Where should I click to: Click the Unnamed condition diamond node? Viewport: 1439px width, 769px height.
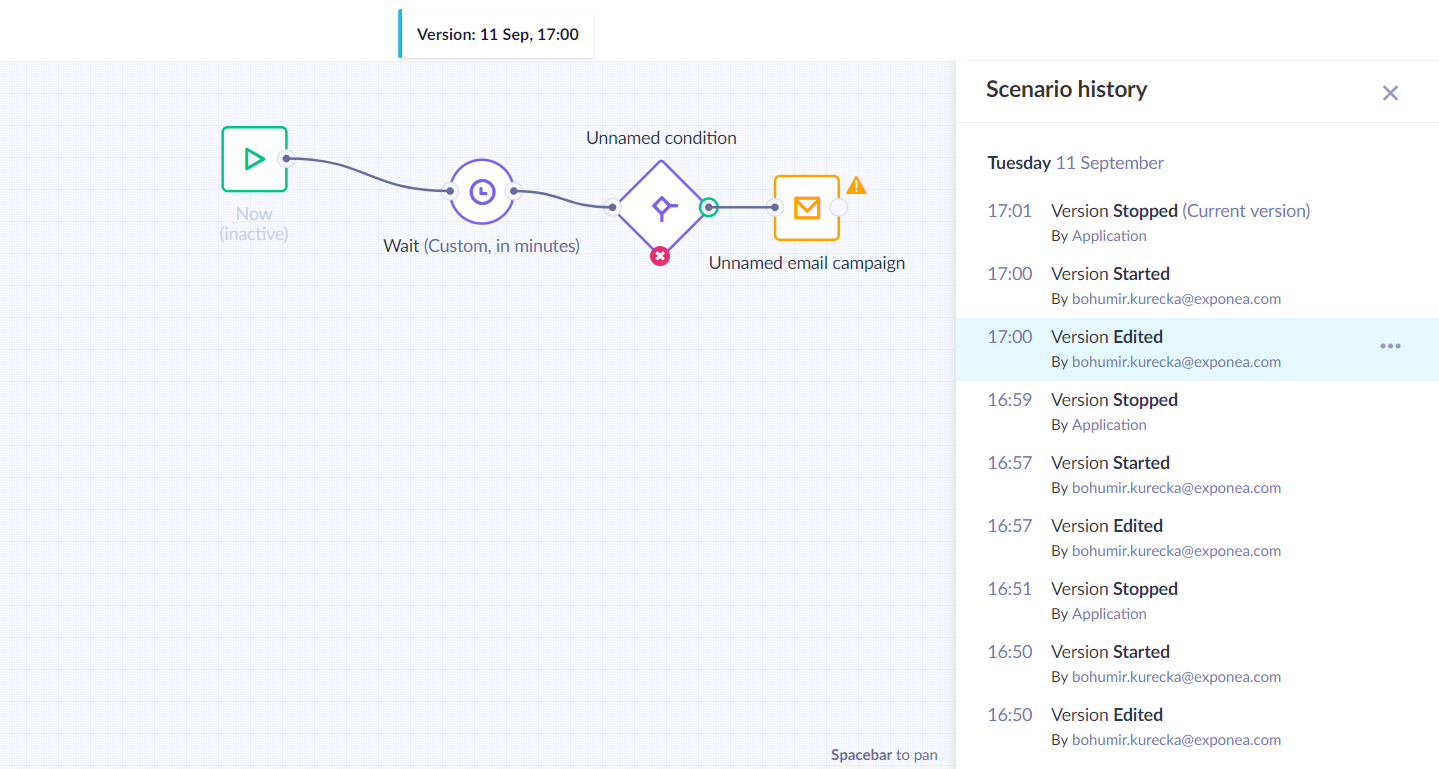(661, 207)
